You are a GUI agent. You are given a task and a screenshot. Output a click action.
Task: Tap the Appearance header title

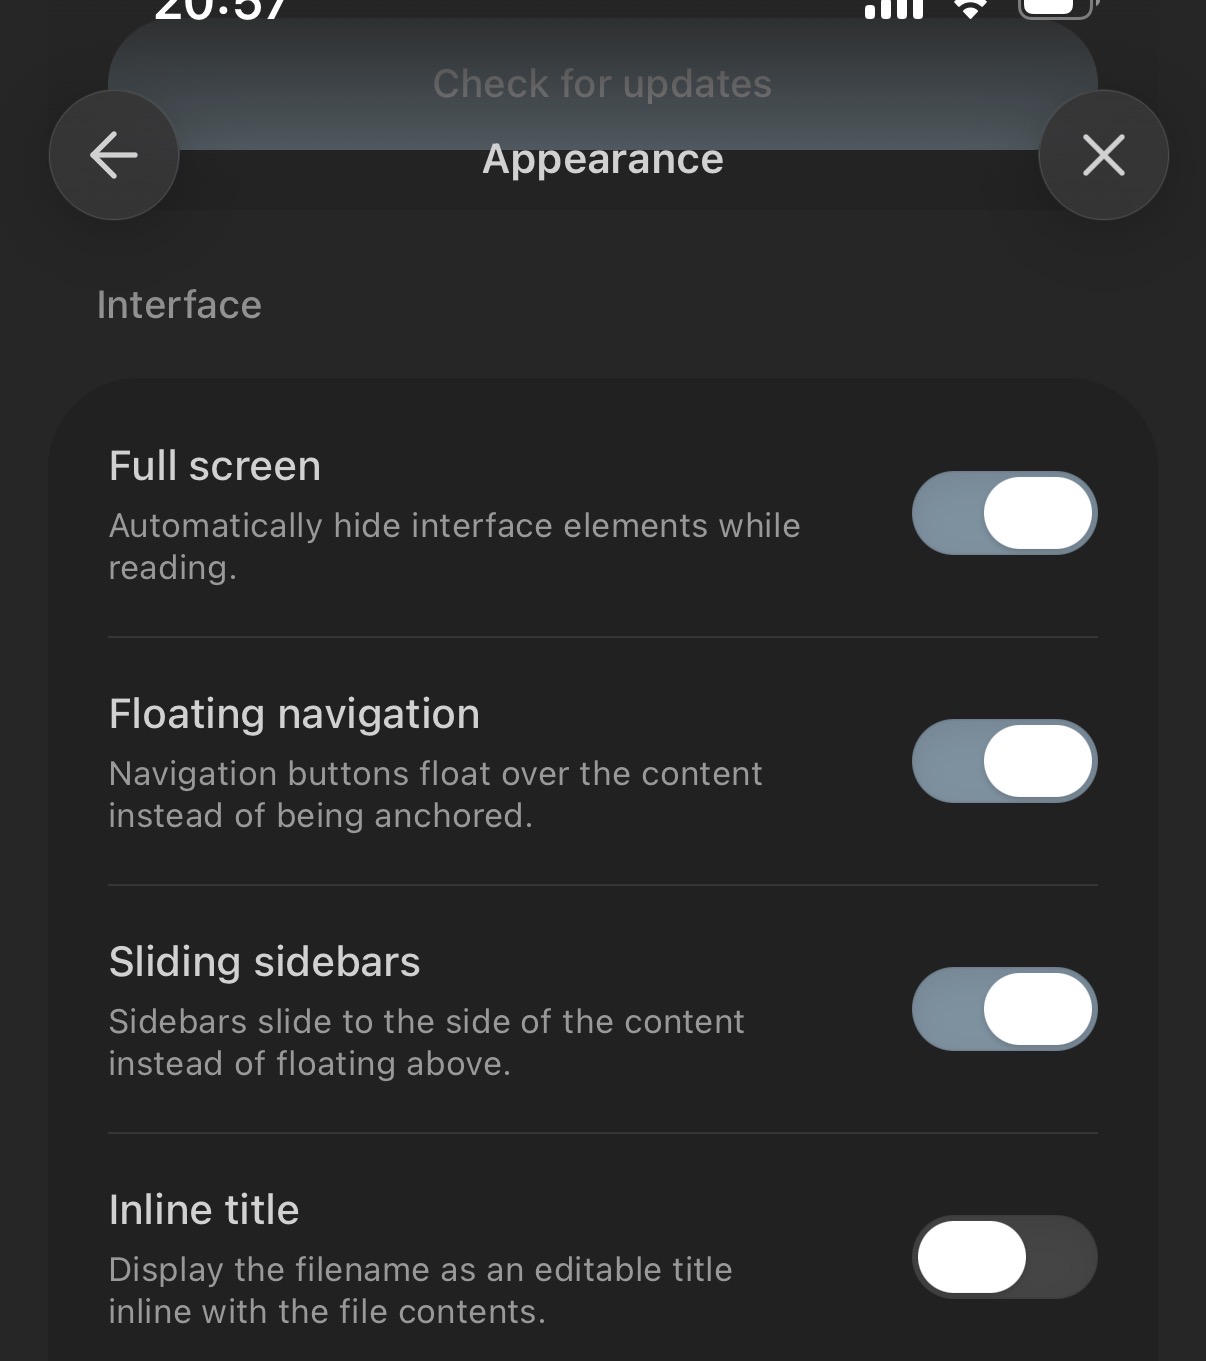(603, 159)
